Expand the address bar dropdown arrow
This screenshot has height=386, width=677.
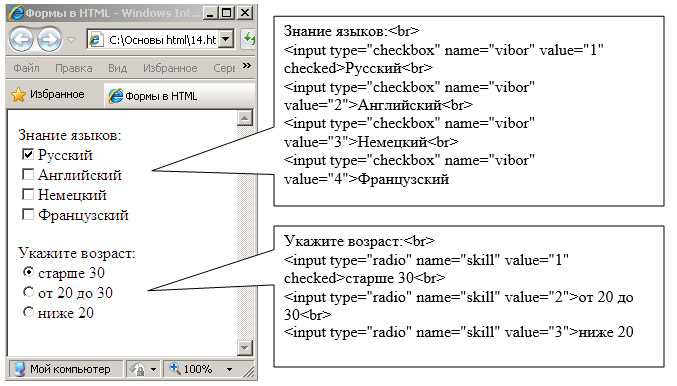225,40
